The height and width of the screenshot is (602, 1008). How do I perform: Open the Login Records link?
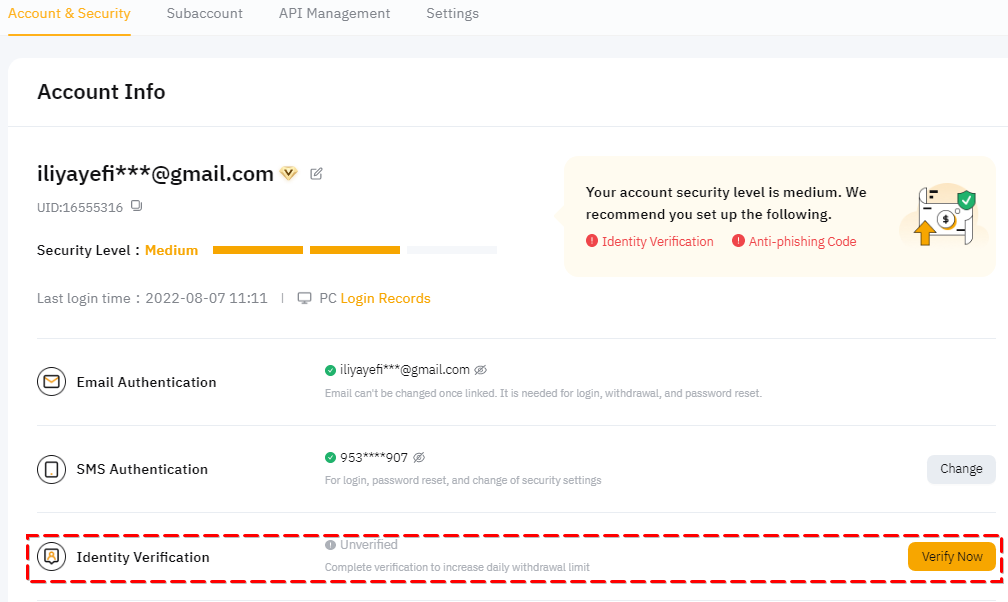(x=385, y=298)
